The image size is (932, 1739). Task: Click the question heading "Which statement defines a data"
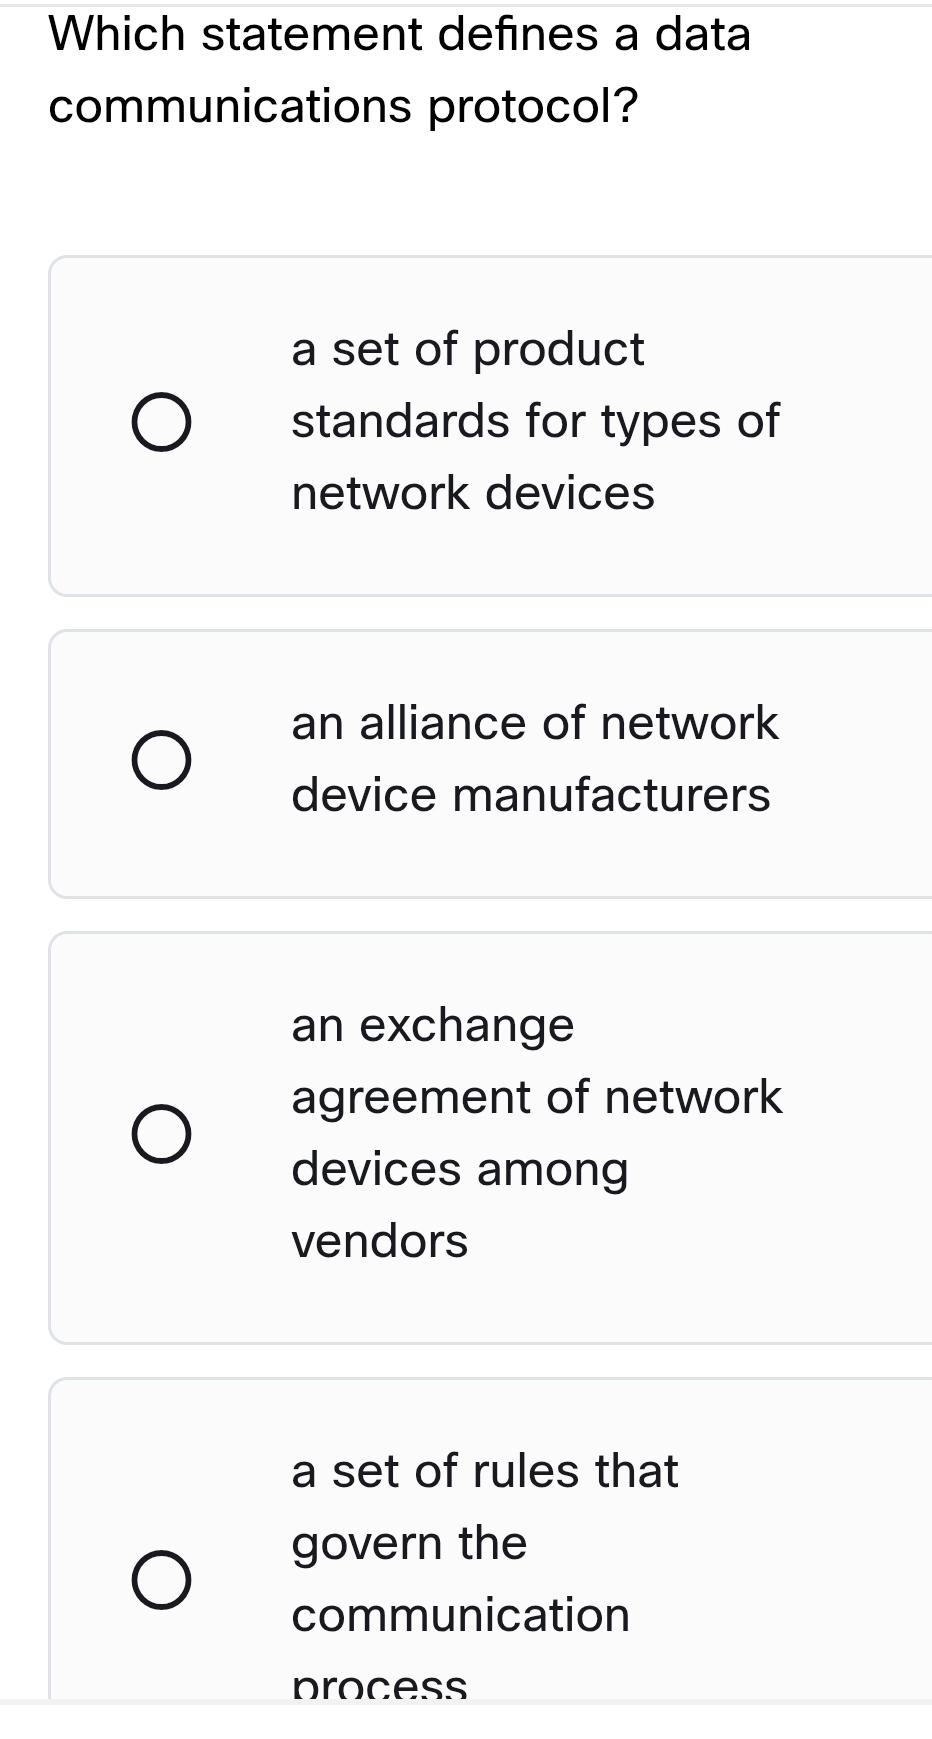click(400, 35)
